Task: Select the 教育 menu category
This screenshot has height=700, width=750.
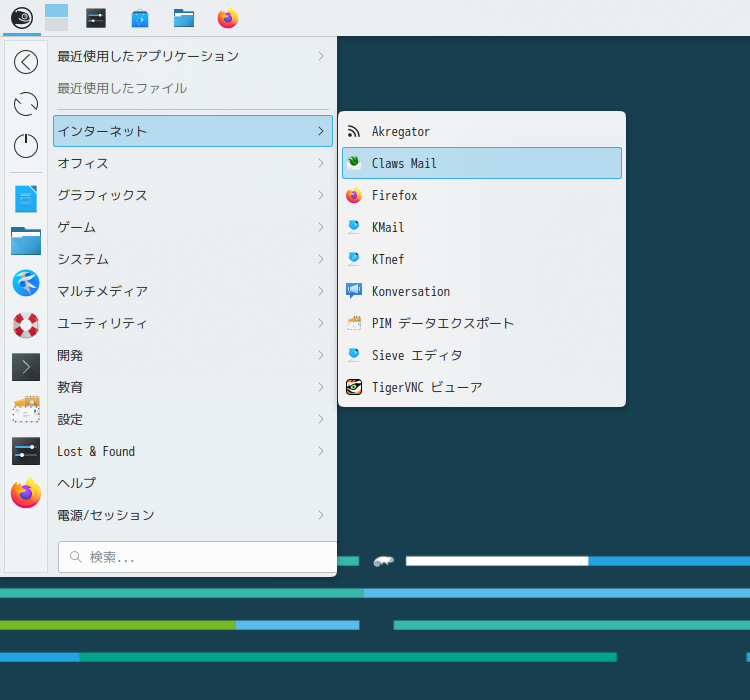Action: pos(193,387)
